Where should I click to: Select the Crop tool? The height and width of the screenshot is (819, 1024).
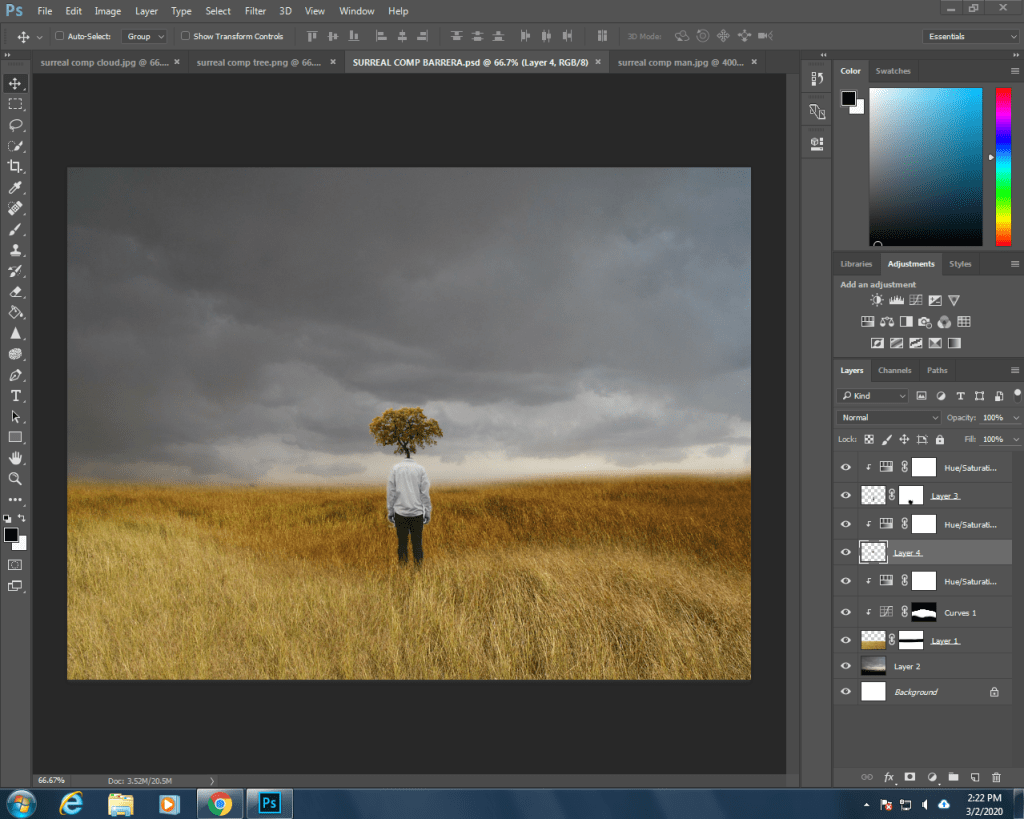click(15, 167)
